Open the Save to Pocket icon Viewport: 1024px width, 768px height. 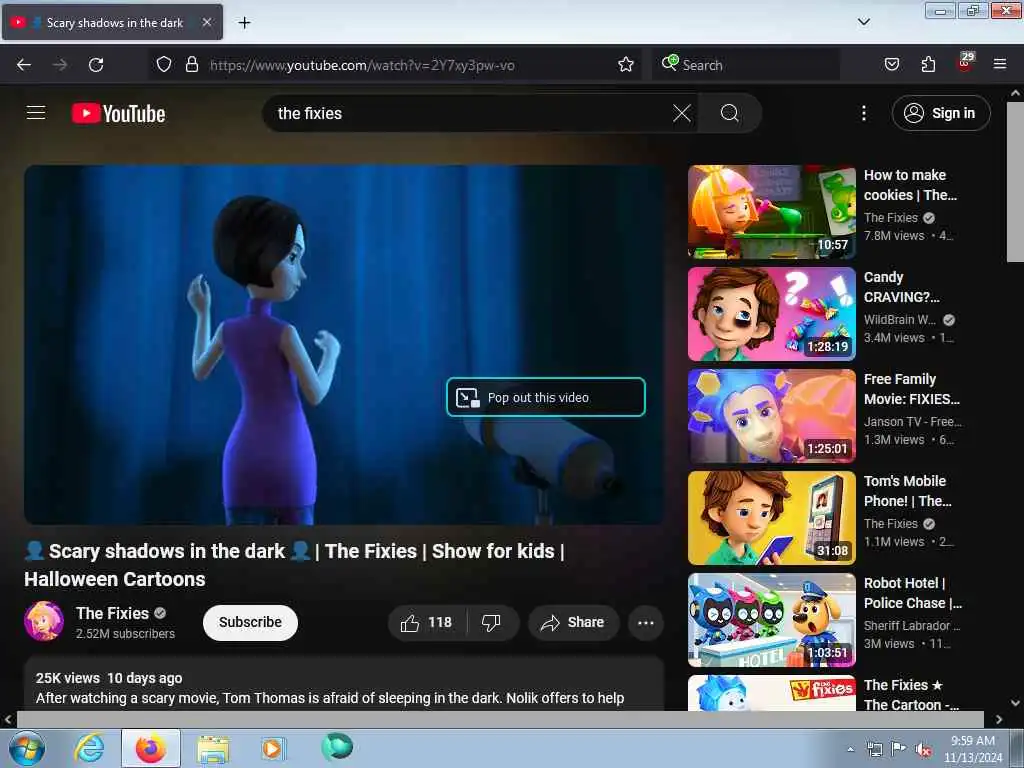891,65
